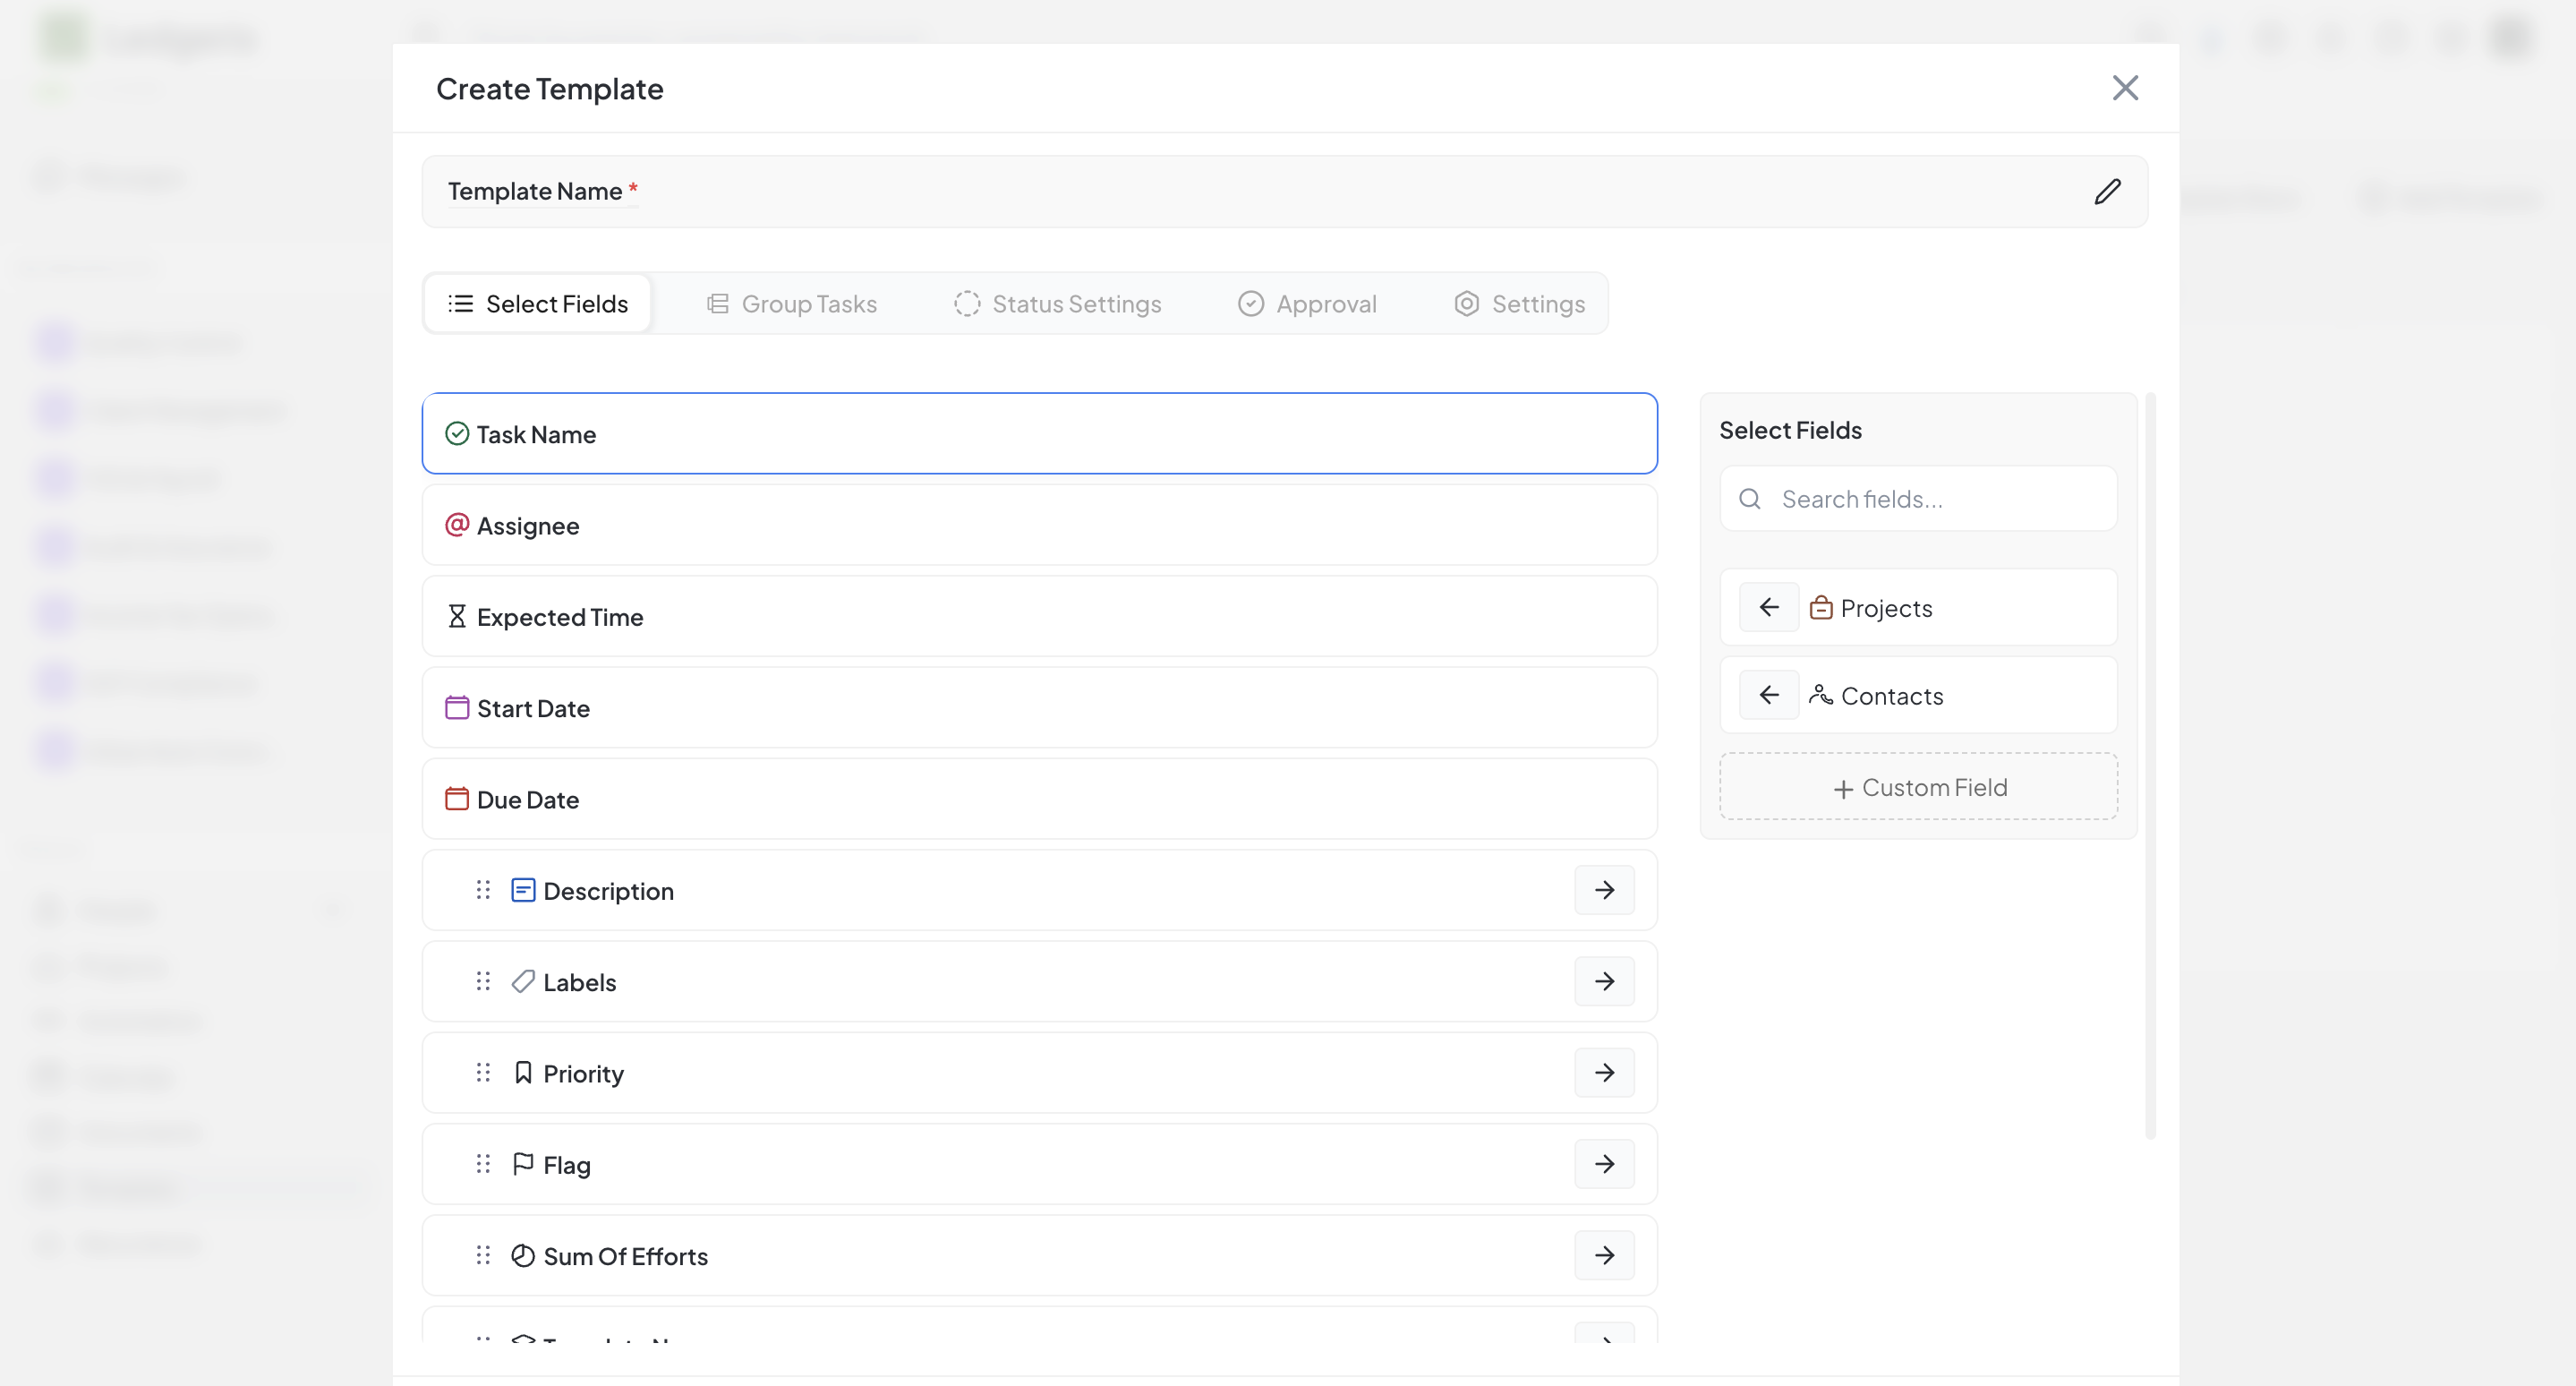Open the Status Settings tab
The width and height of the screenshot is (2576, 1386).
(1057, 303)
